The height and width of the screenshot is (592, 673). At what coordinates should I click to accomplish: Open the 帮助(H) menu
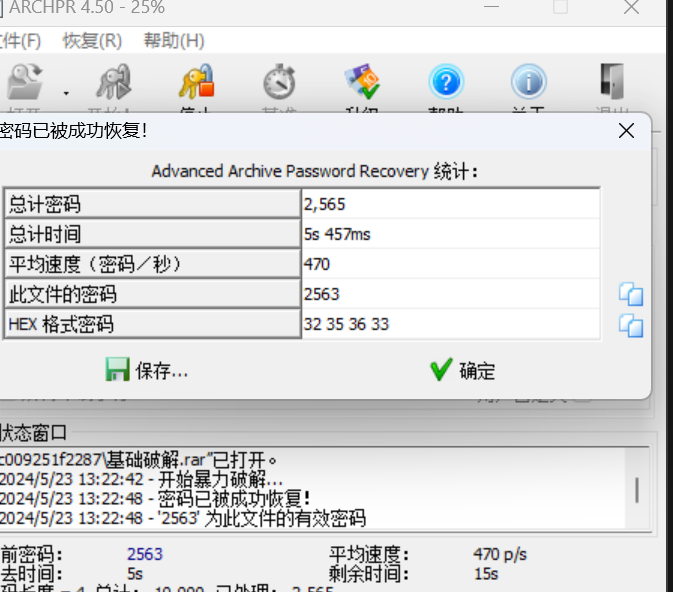pyautogui.click(x=174, y=41)
